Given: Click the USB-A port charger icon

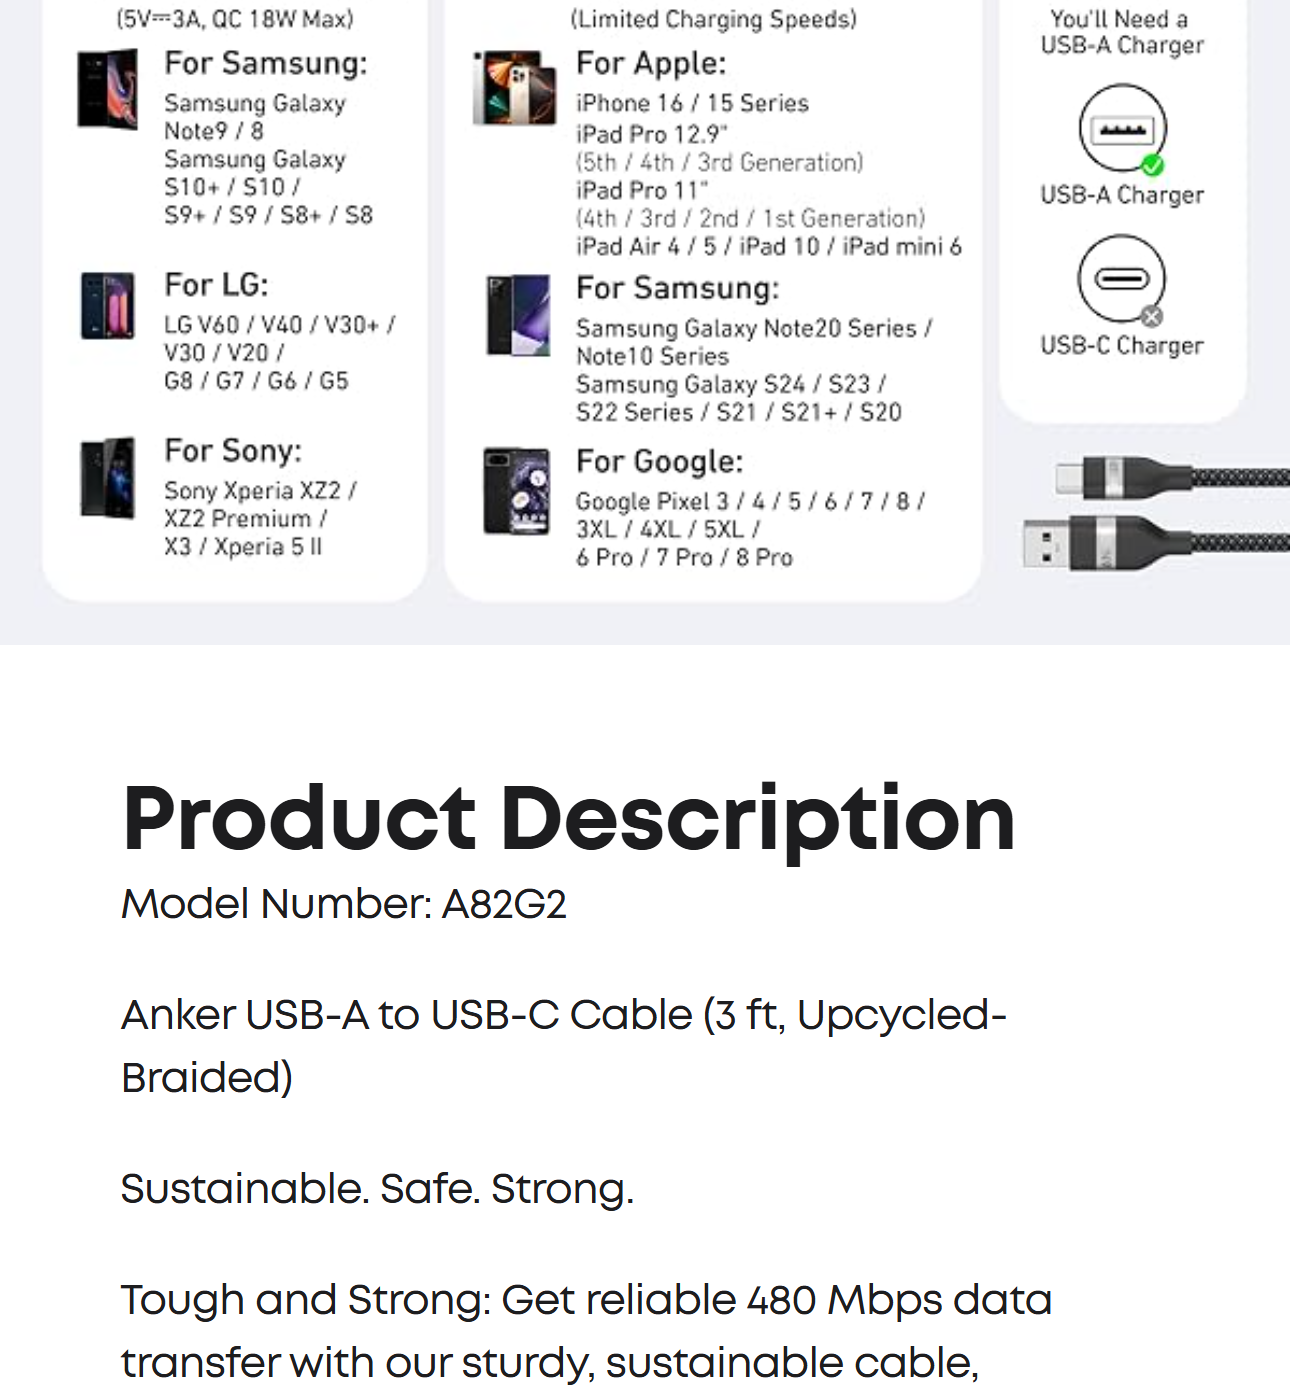Looking at the screenshot, I should click(x=1121, y=129).
